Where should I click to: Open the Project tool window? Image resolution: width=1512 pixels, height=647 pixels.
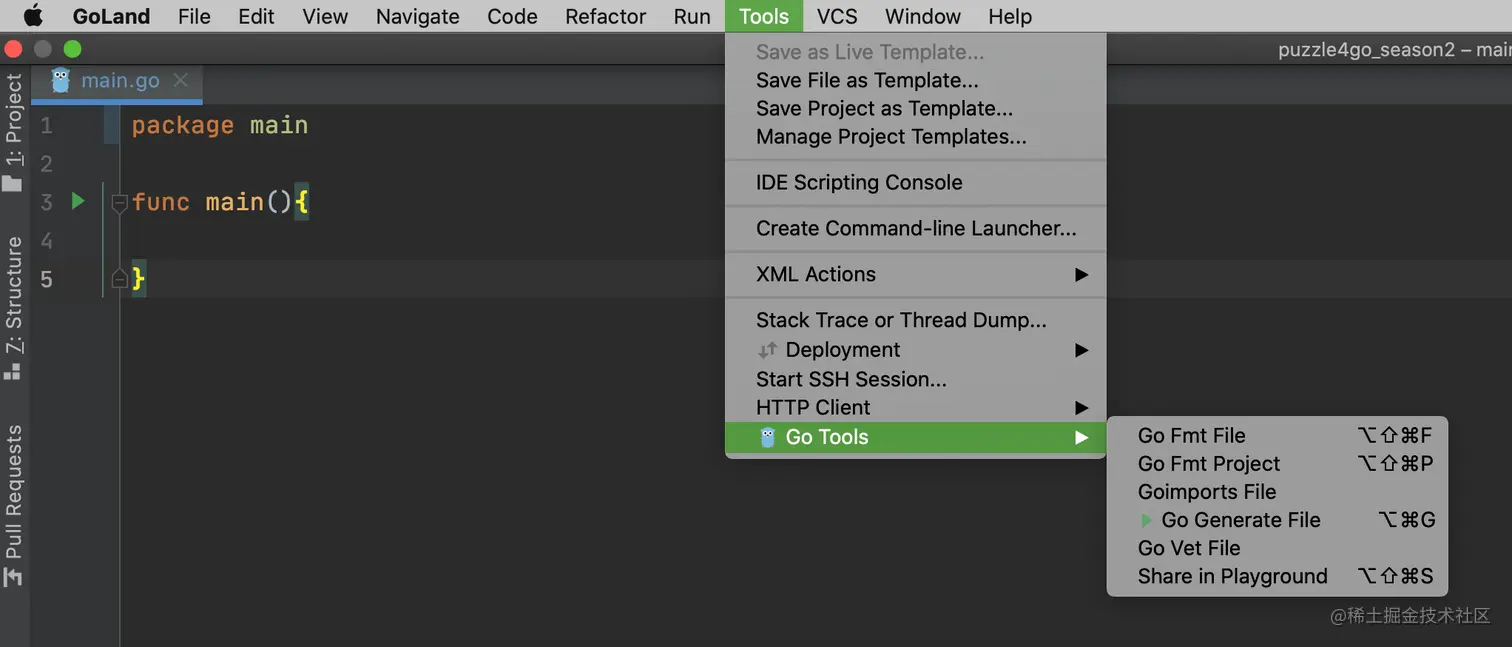click(x=13, y=132)
